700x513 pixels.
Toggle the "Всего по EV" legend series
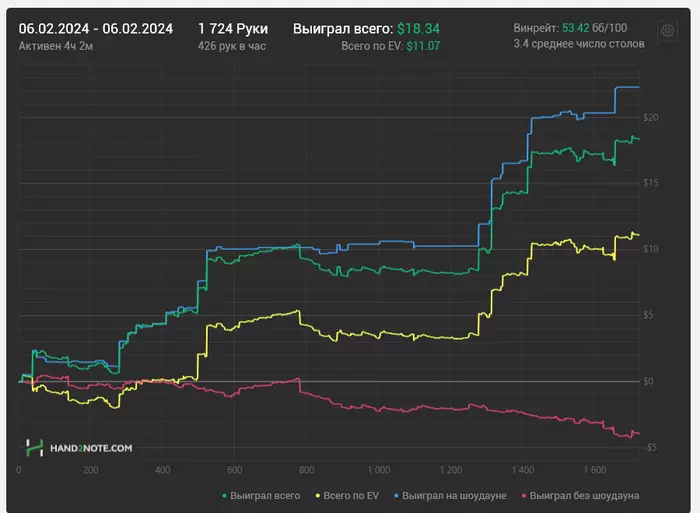tap(347, 496)
